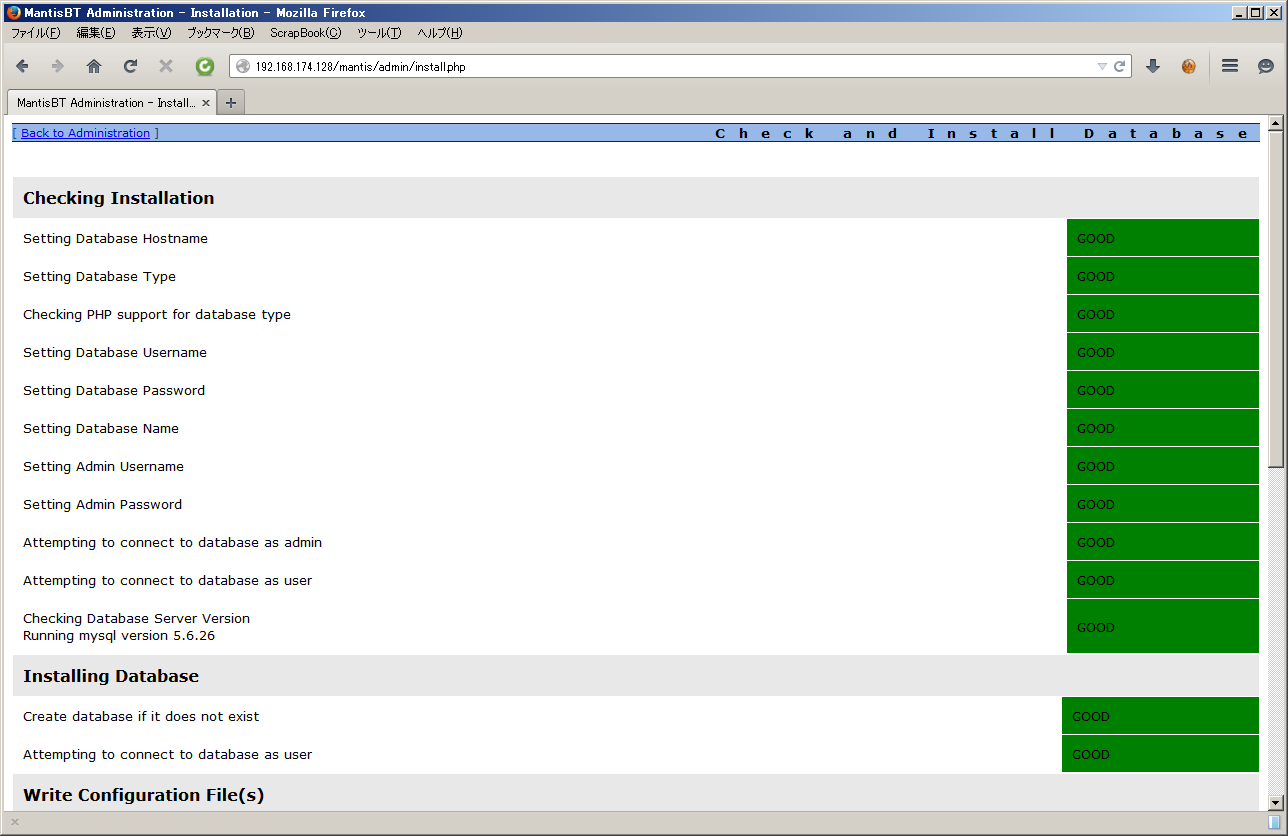
Task: Click the site identity globe icon in address bar
Action: 243,67
